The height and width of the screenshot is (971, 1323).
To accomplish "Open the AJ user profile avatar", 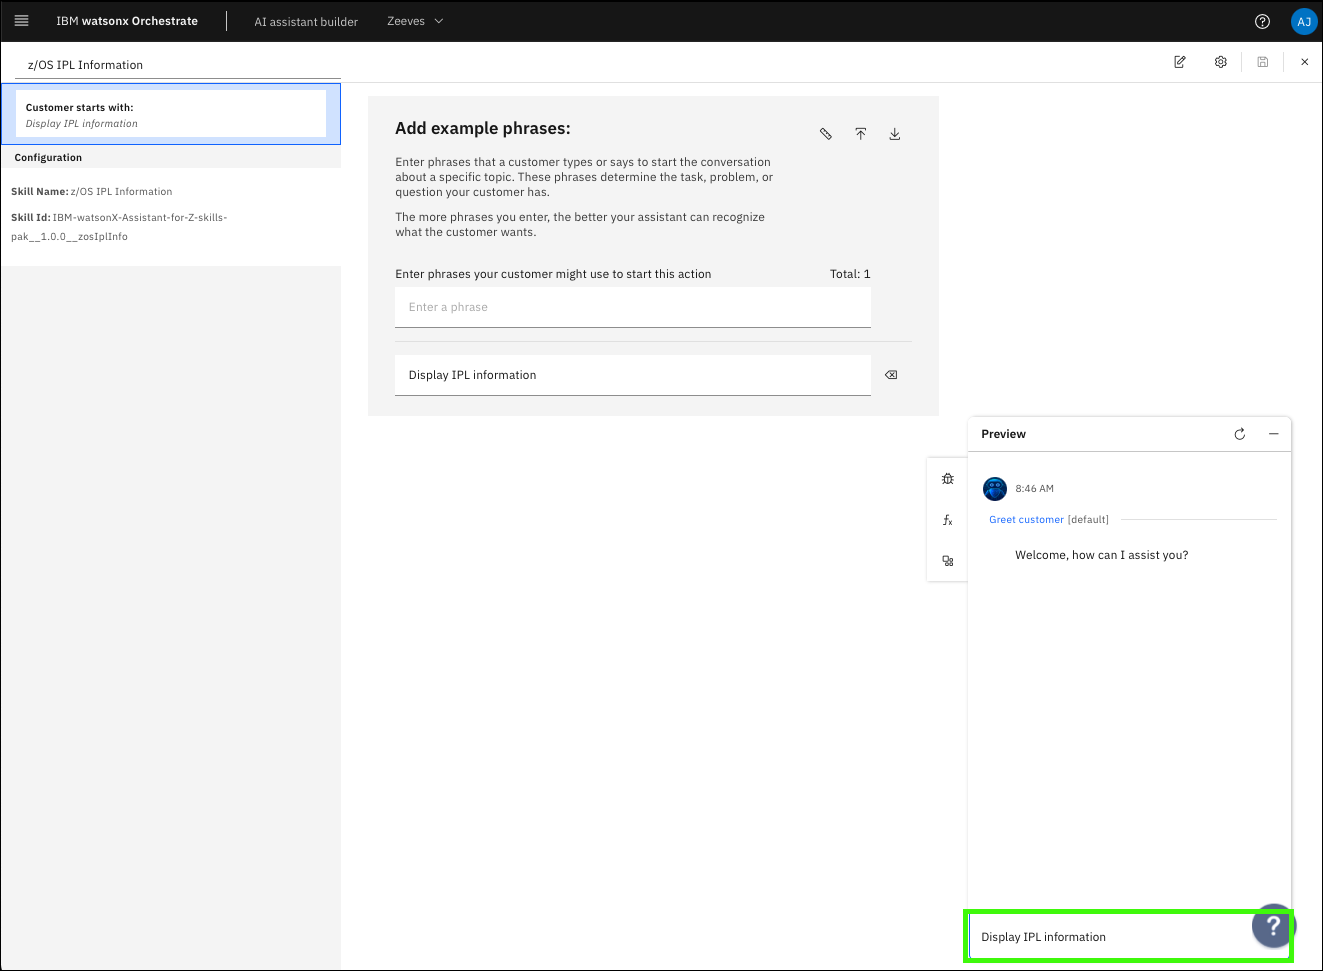I will 1303,21.
